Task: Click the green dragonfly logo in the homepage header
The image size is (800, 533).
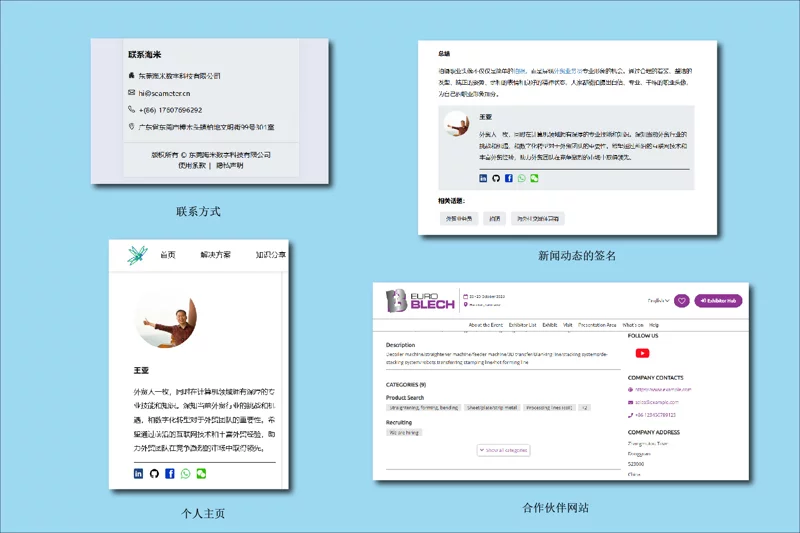Action: tap(137, 255)
